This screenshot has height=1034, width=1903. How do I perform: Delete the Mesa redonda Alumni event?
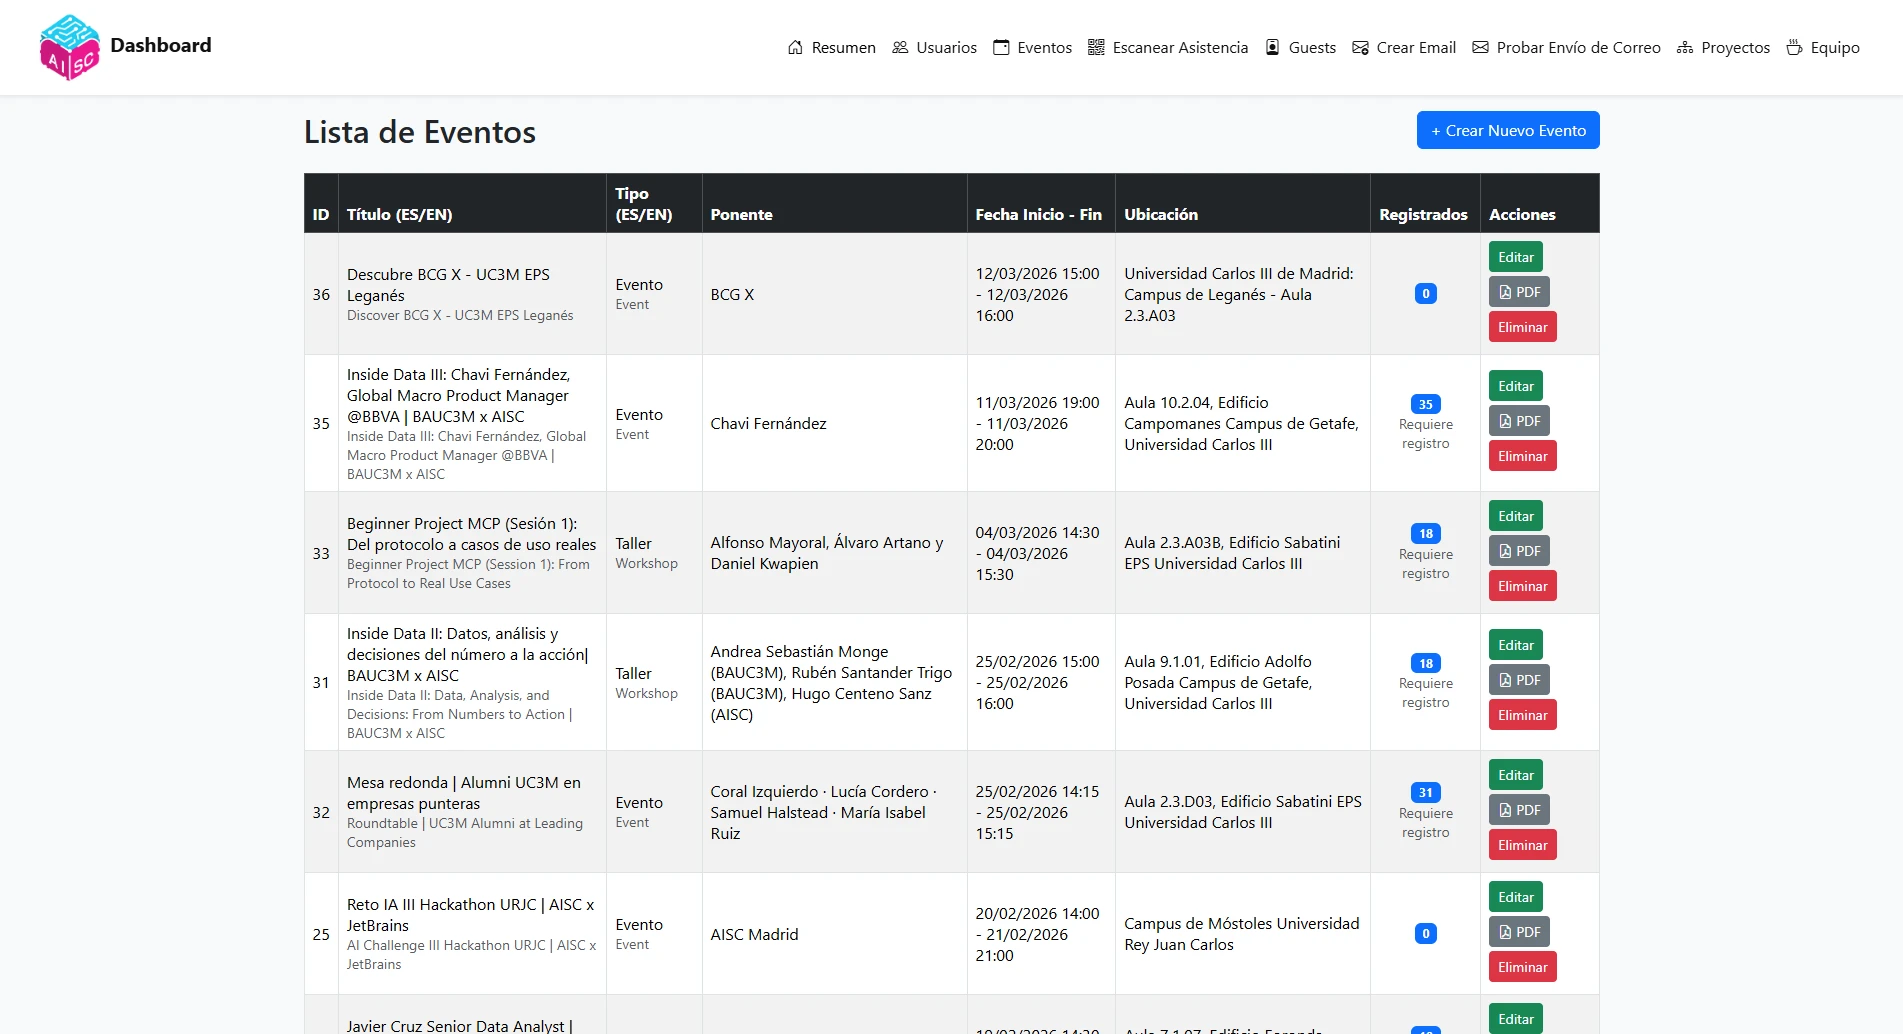tap(1523, 845)
